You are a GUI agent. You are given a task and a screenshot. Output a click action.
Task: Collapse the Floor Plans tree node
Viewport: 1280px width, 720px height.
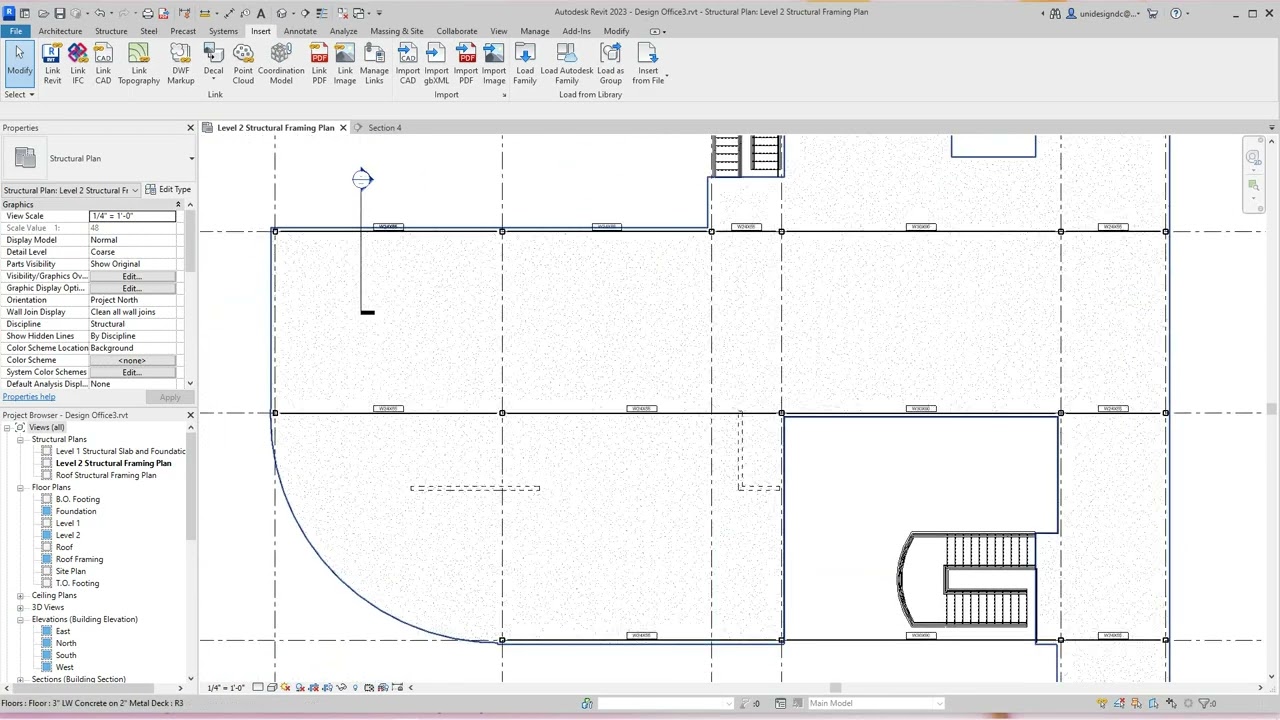pyautogui.click(x=20, y=487)
